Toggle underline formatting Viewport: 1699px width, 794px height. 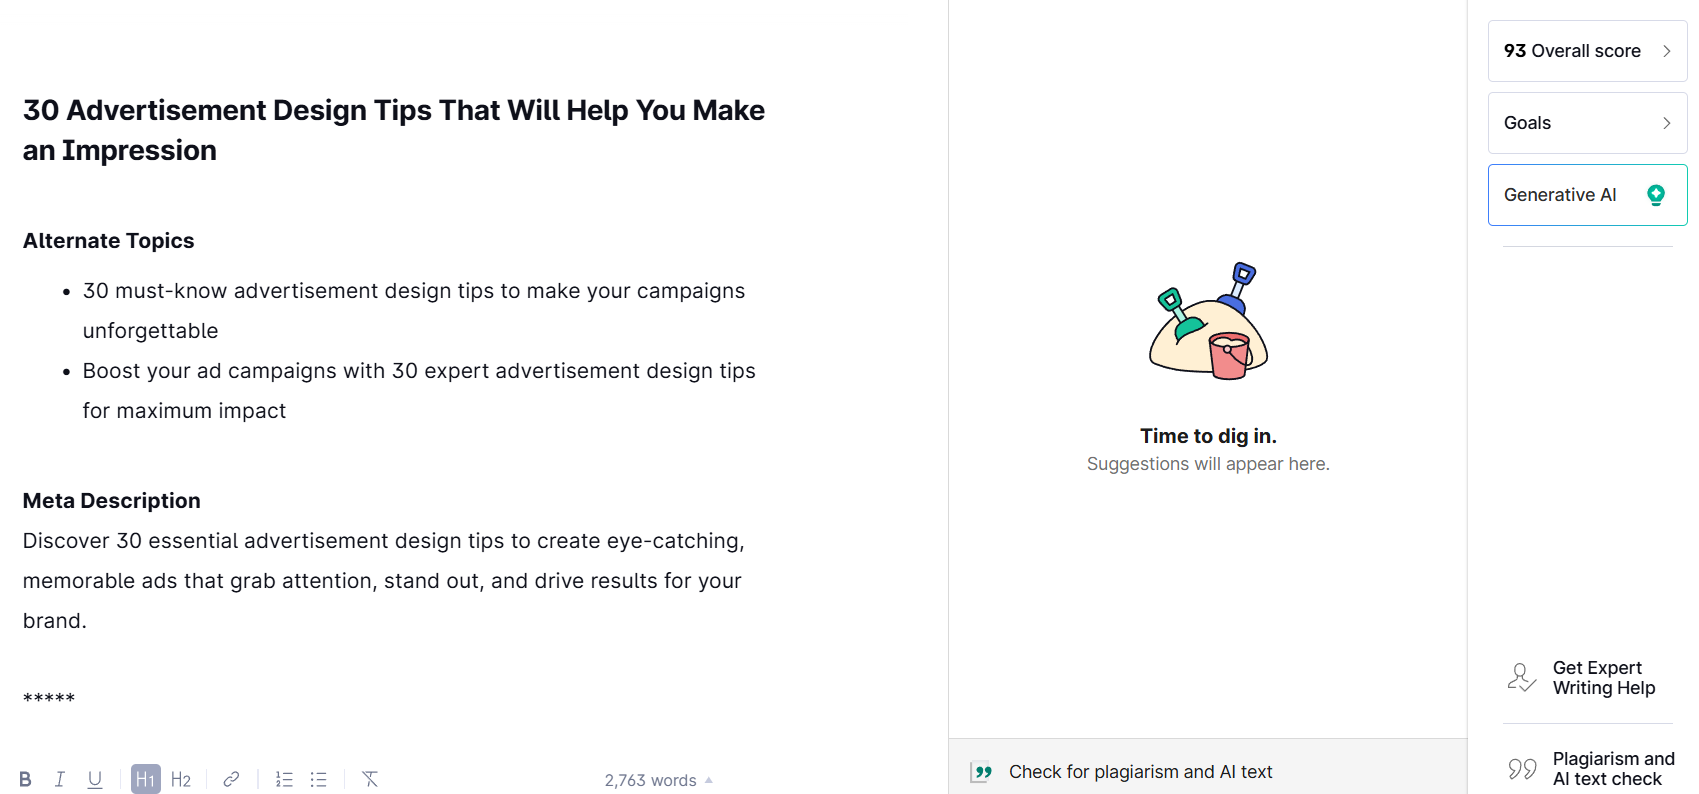[95, 779]
